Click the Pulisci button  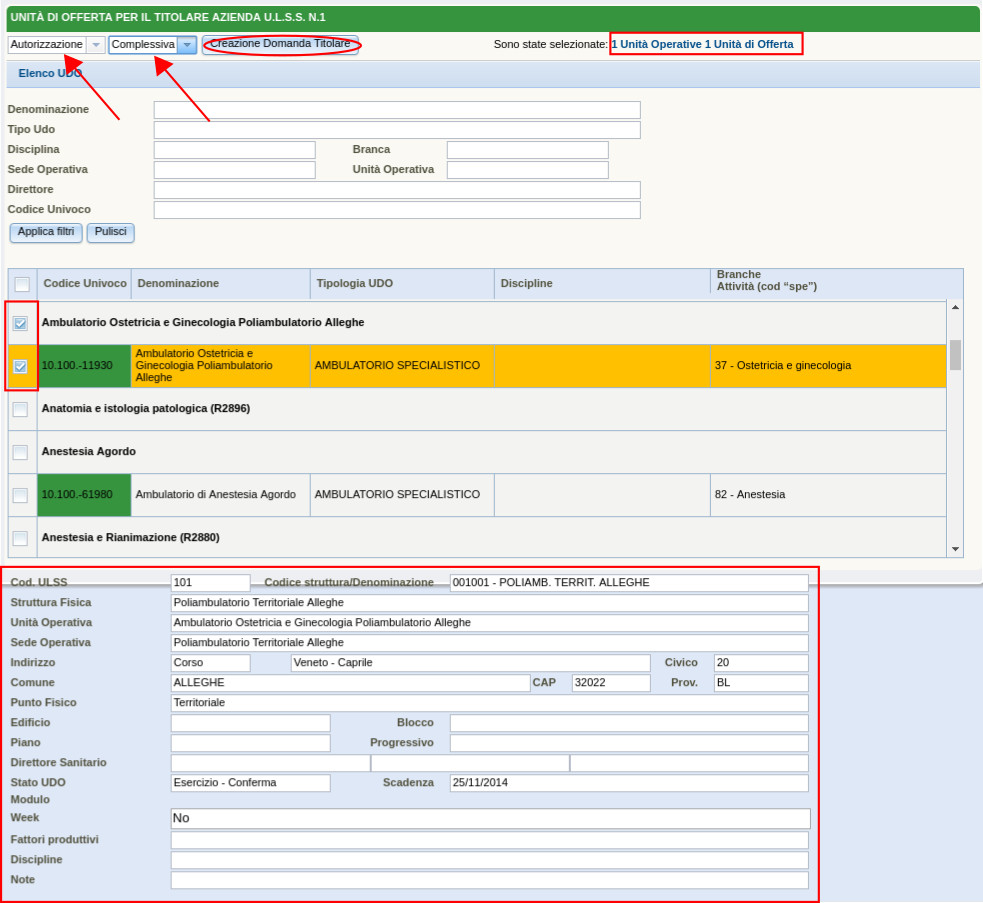[110, 232]
